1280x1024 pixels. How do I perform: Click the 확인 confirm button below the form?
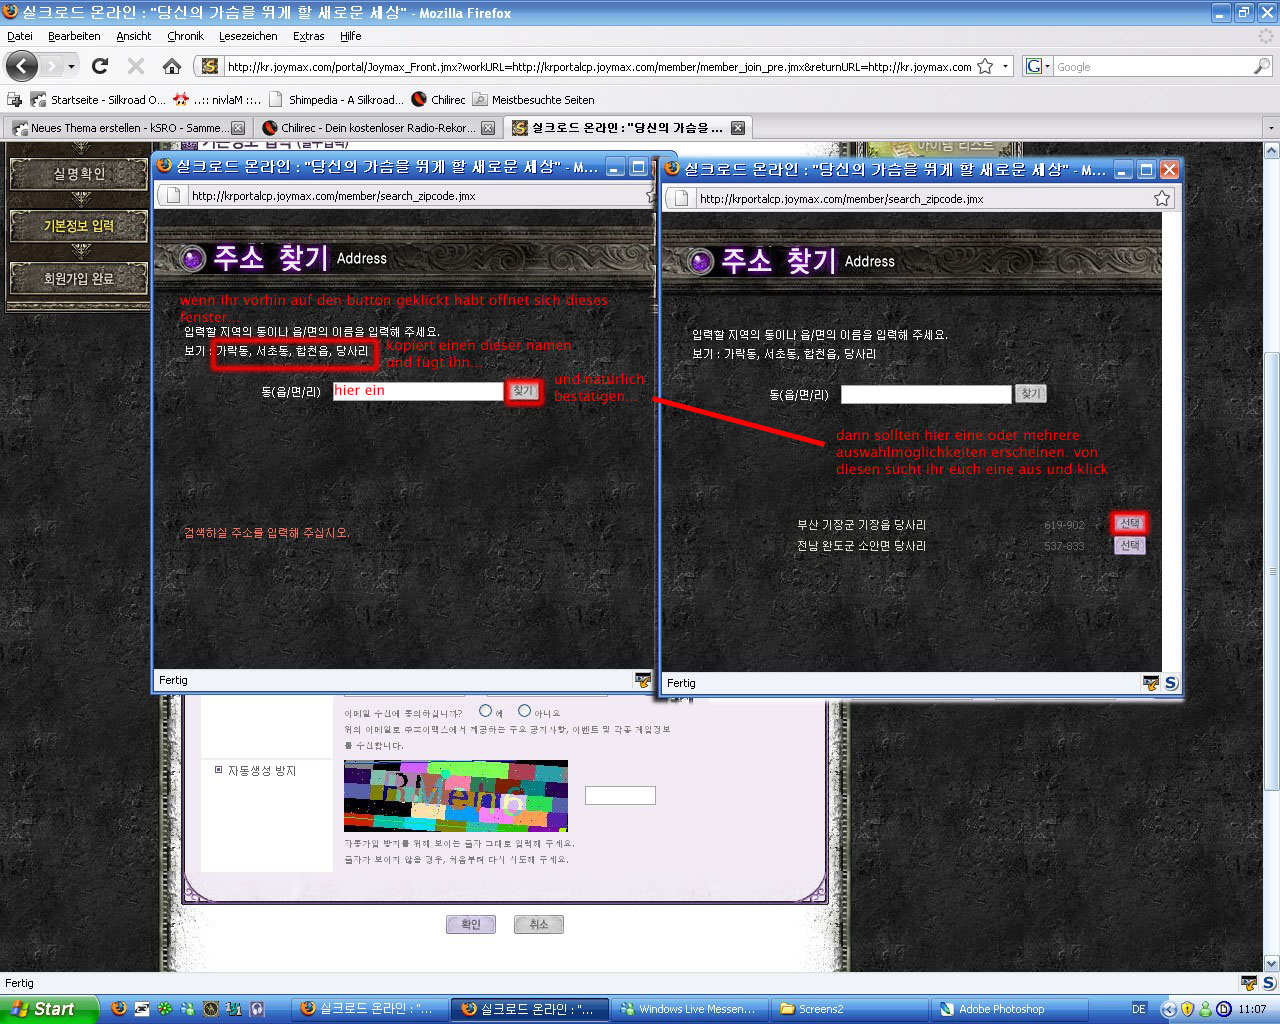click(470, 925)
